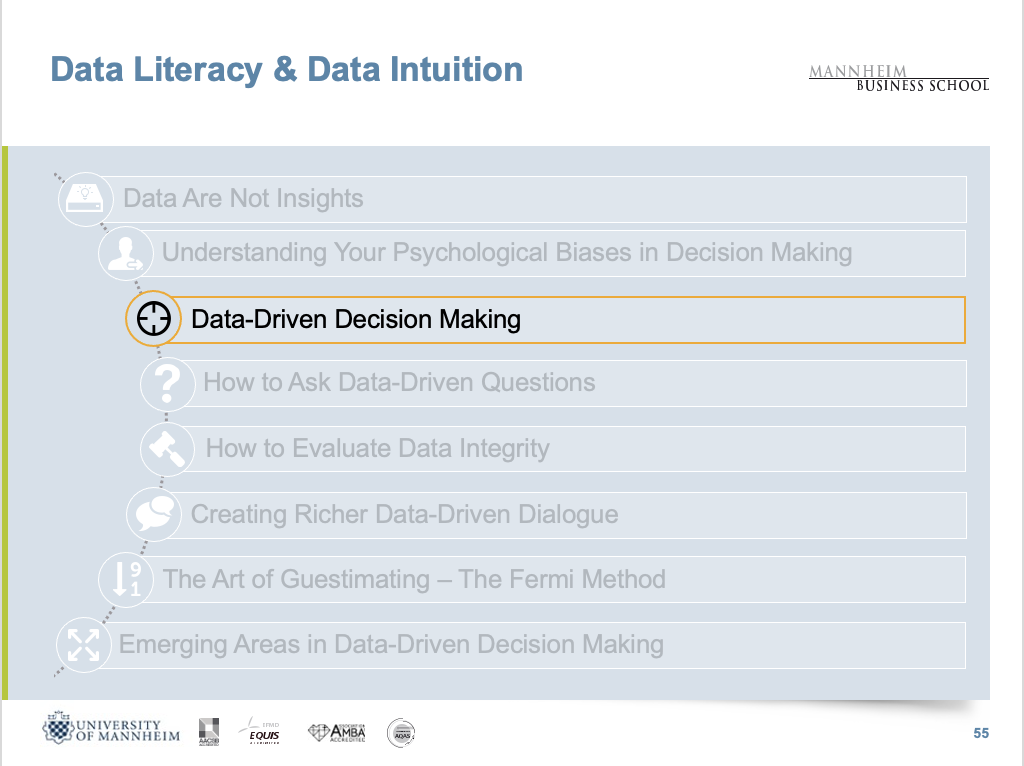Screen dimensions: 1024x766
Task: Jump to The Art of Guestimating section
Action: 414,579
